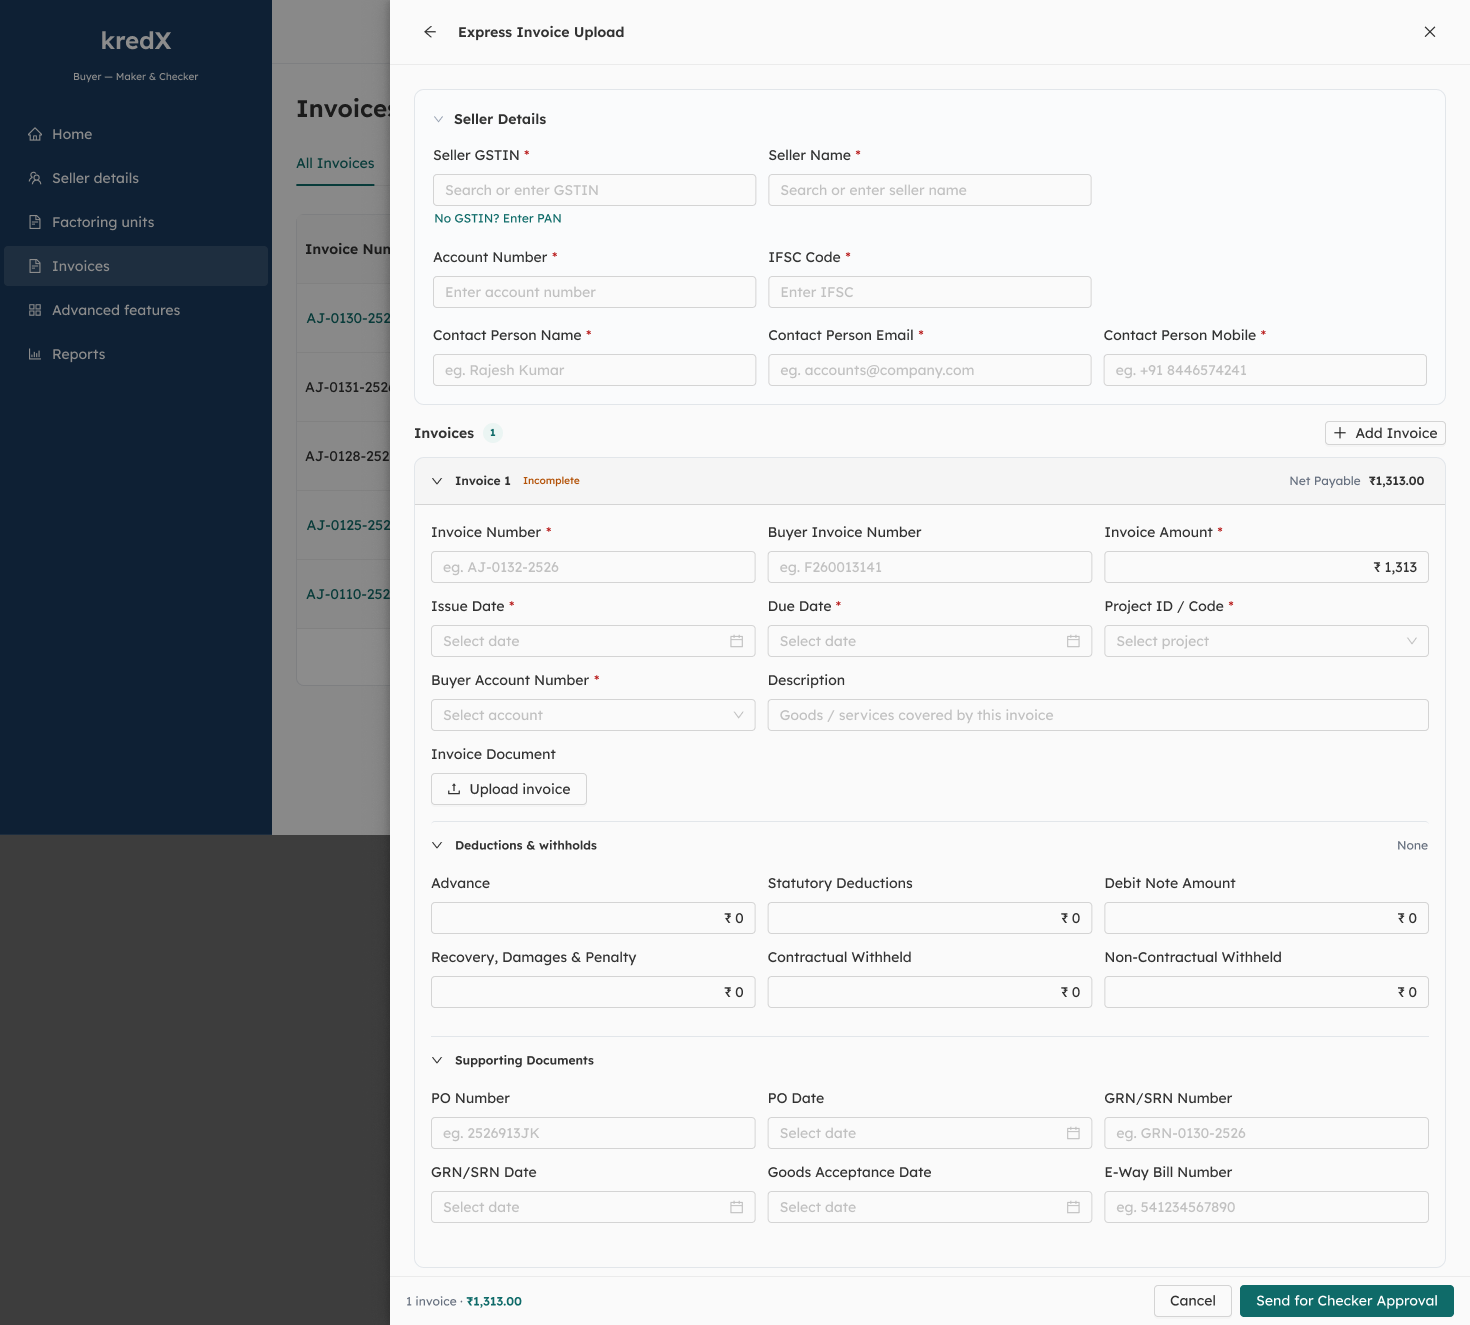This screenshot has width=1470, height=1325.
Task: Click the Factoring units sidebar icon
Action: (35, 222)
